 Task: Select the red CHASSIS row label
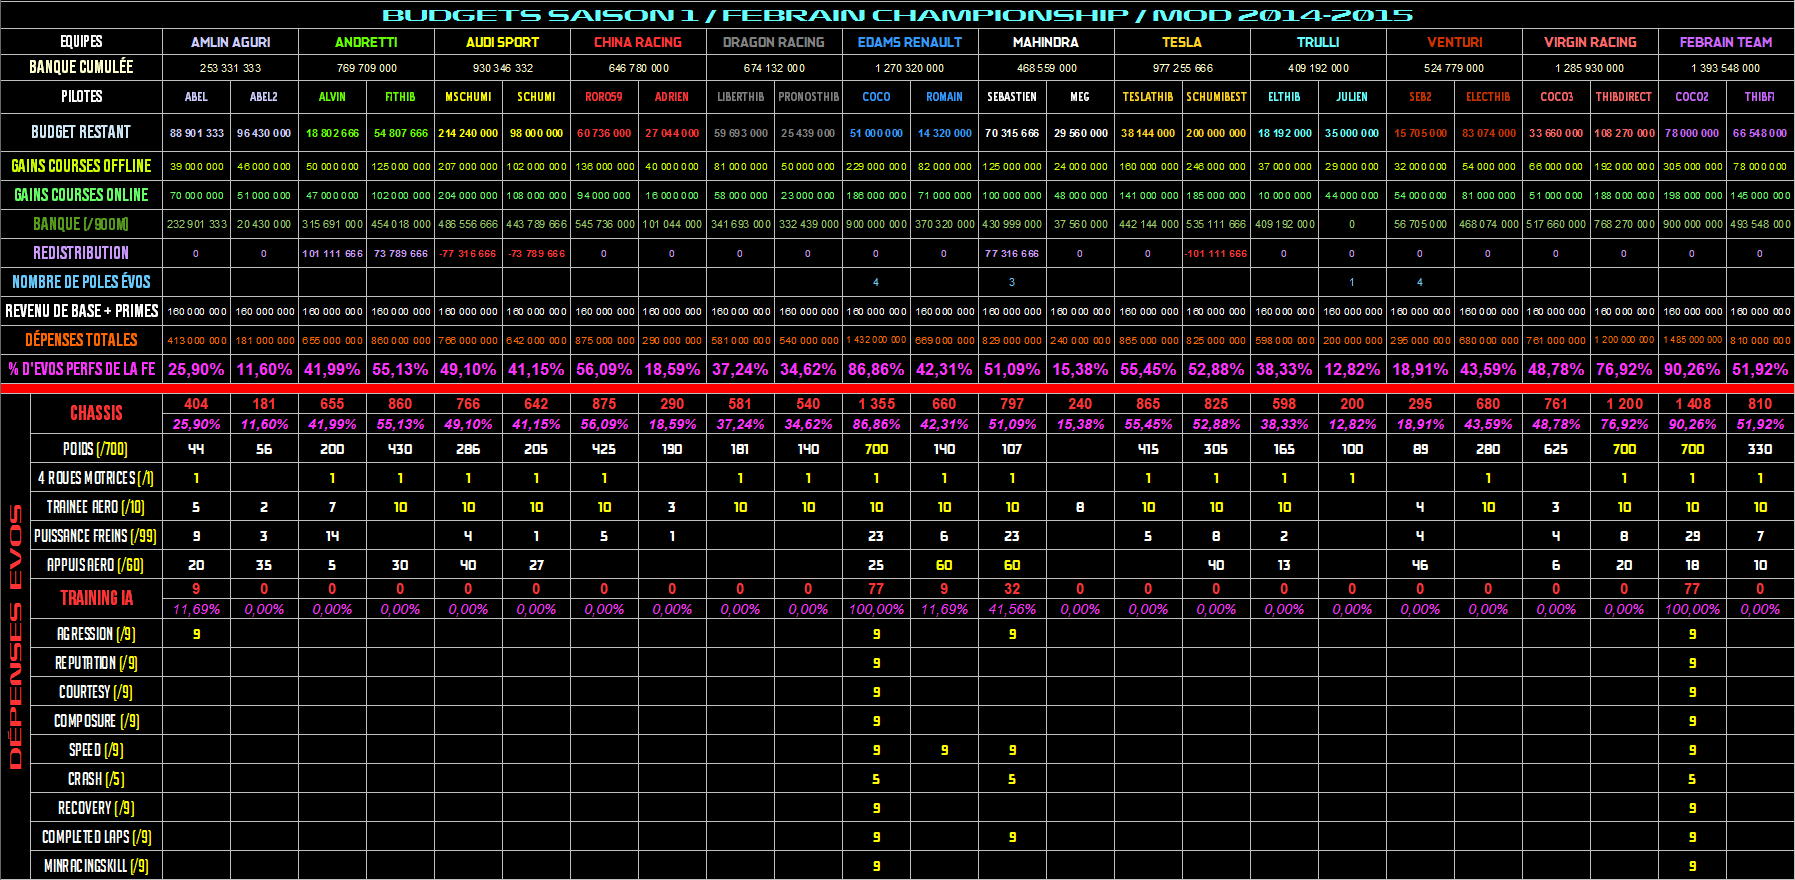(x=96, y=413)
